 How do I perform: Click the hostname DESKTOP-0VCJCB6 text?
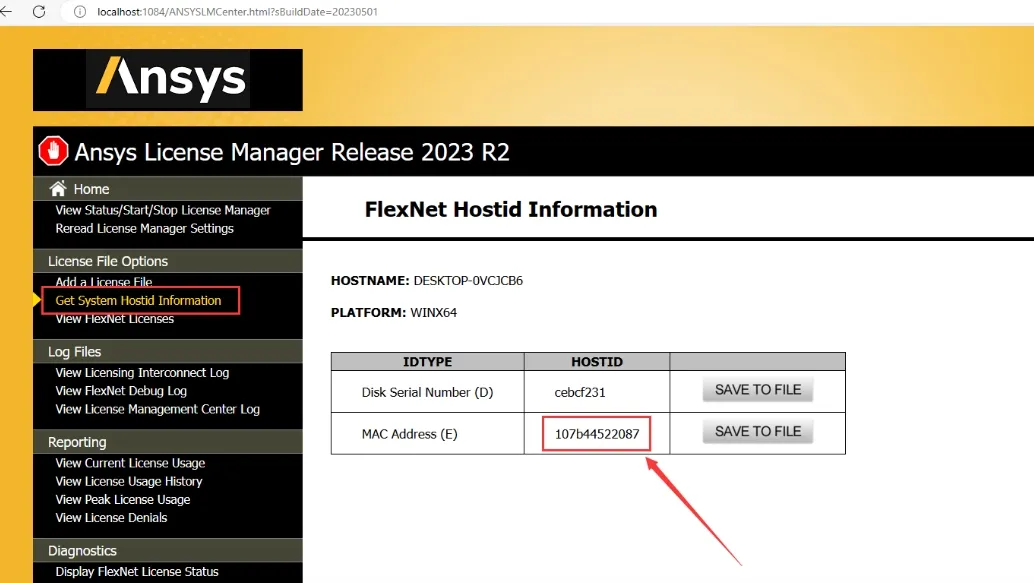pos(468,280)
